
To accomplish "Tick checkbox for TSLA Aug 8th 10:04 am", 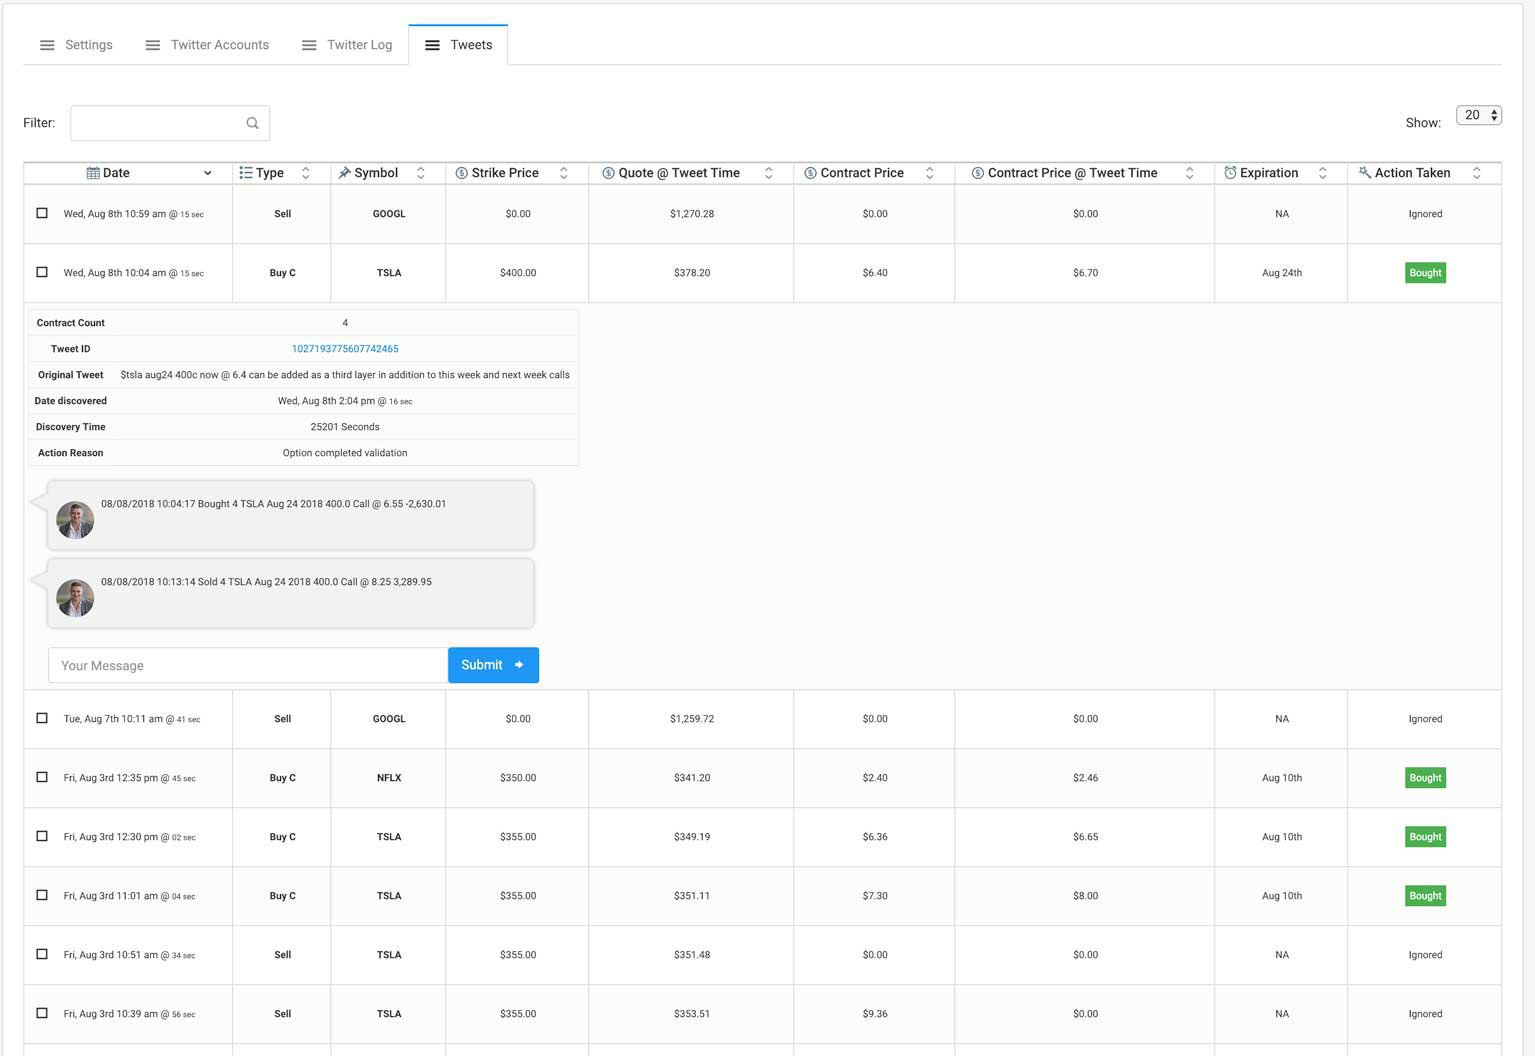I will pyautogui.click(x=42, y=272).
